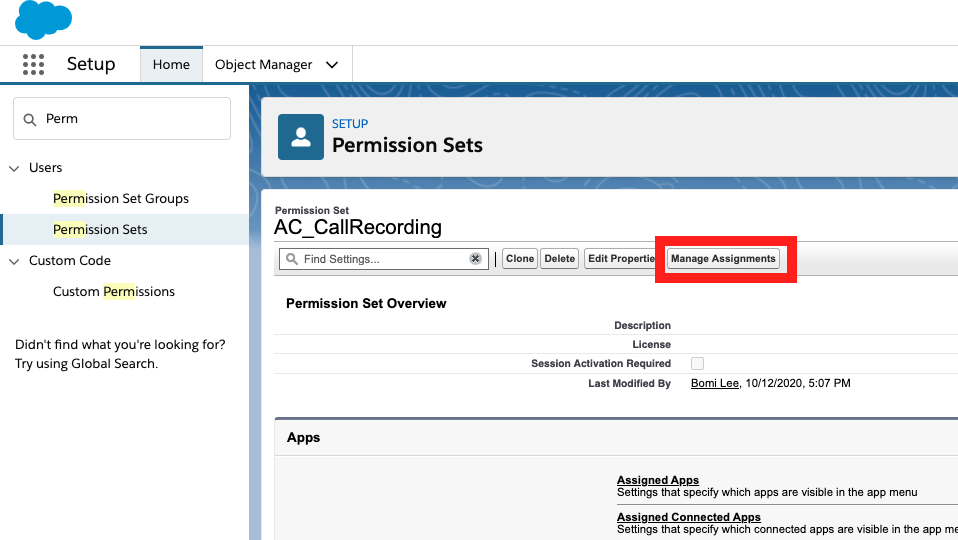Click the Salesforce cloud logo
Screen dimensions: 958x540
(43, 20)
